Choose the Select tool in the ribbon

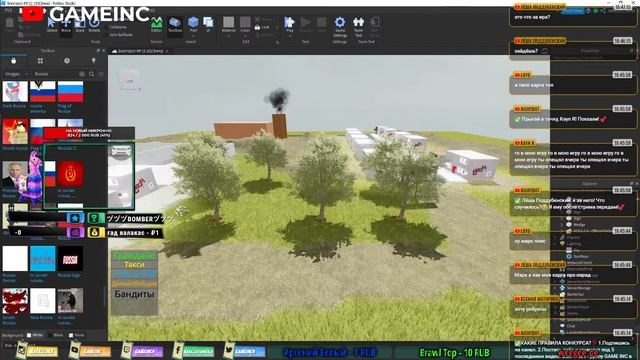pyautogui.click(x=51, y=24)
